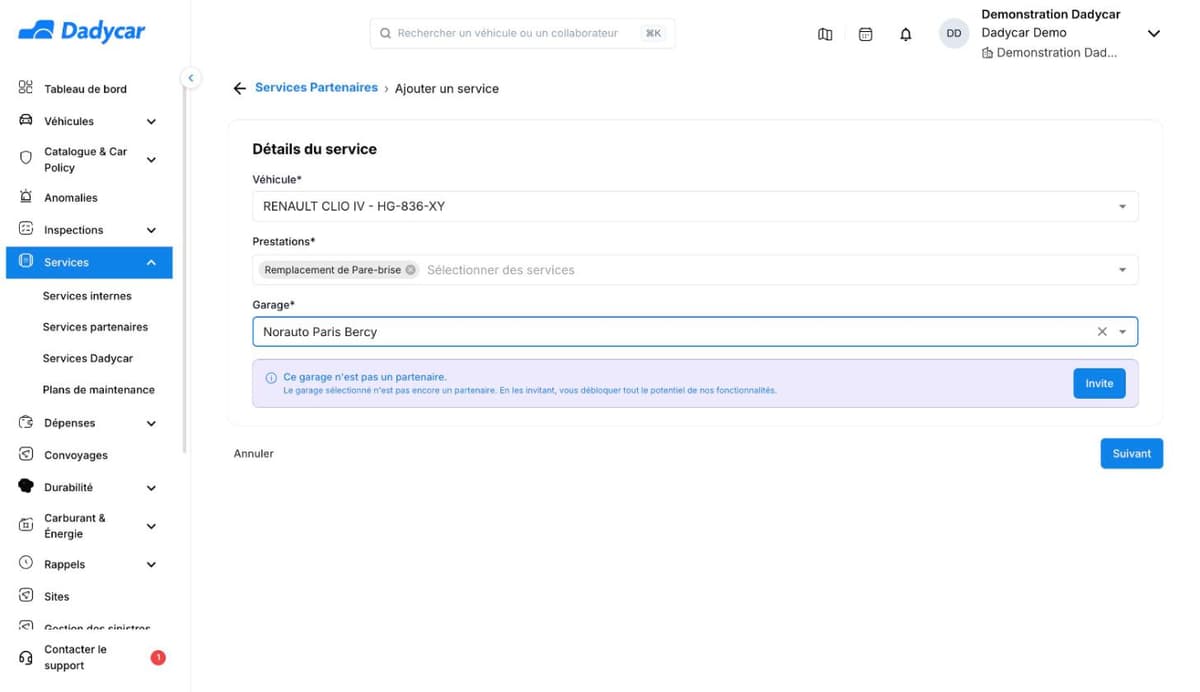Clear the Norauto Paris Bercy garage selection
Image resolution: width=1200 pixels, height=692 pixels.
click(1102, 332)
